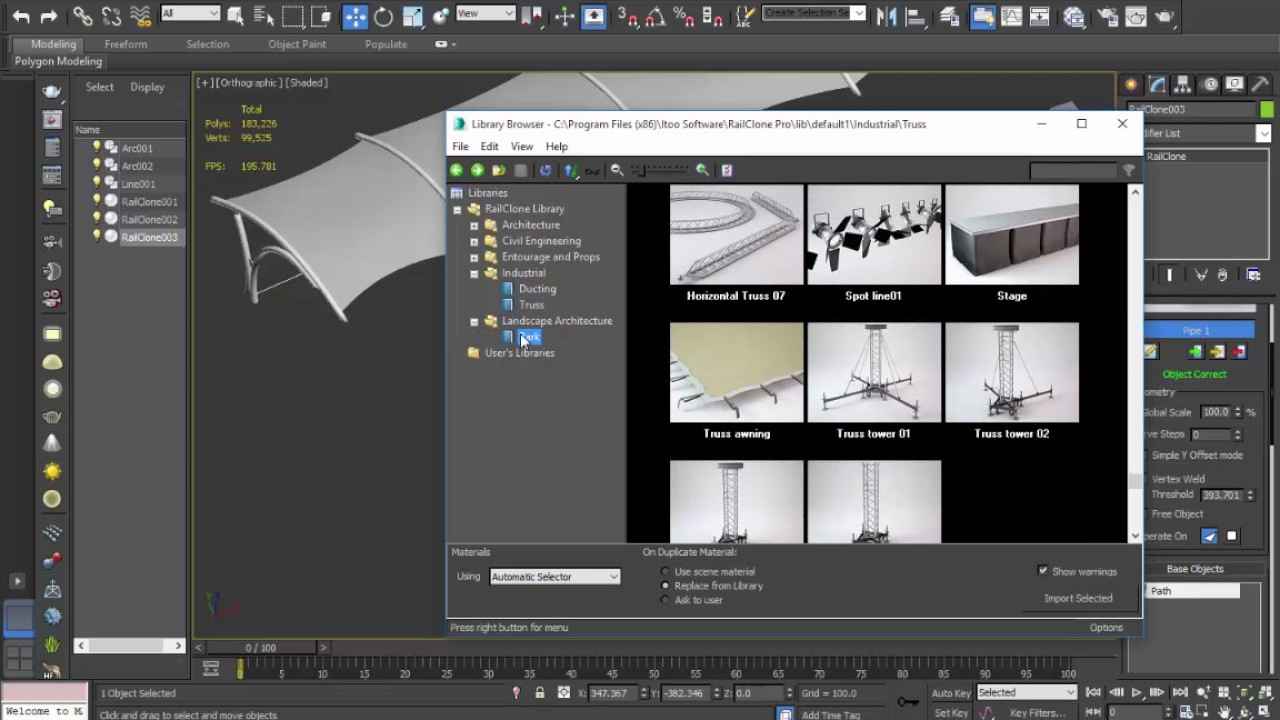
Task: Expand the Architecture library folder
Action: click(474, 225)
